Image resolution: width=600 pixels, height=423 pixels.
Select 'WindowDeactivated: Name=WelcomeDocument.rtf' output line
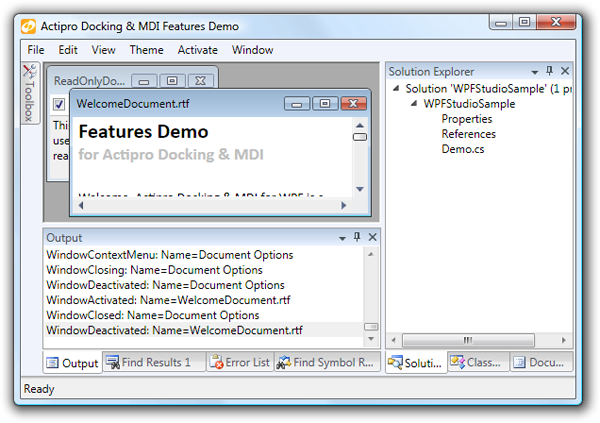pos(174,330)
